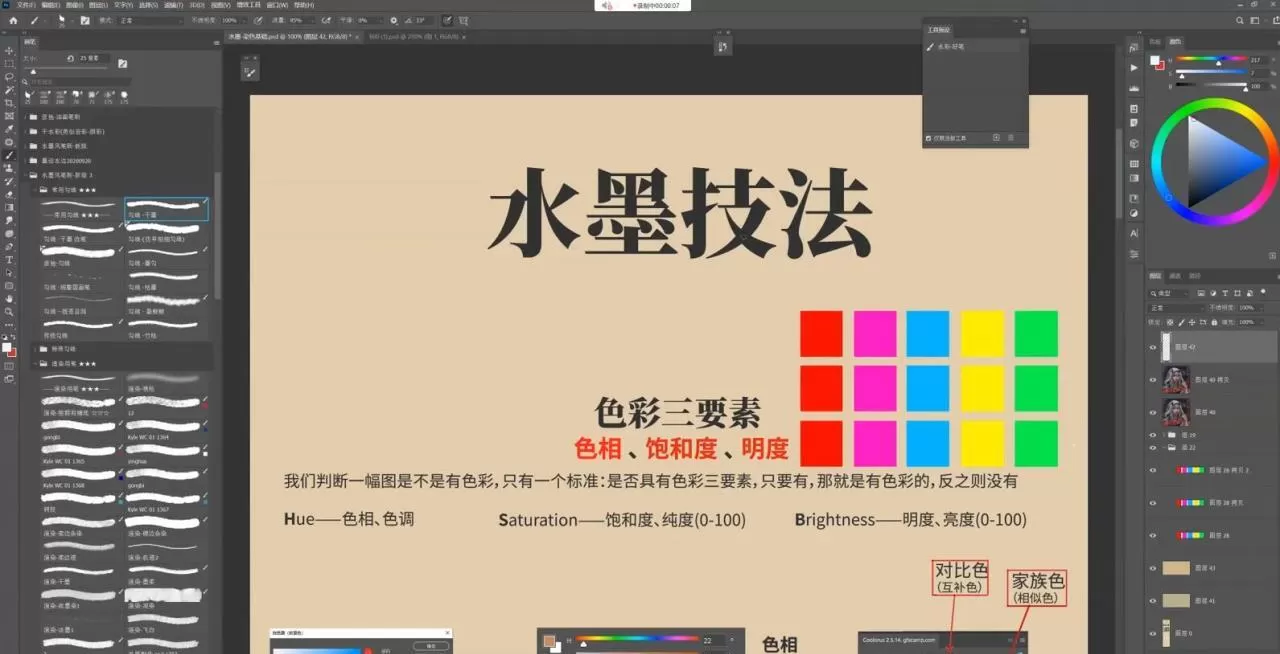
Task: Hide the 图层 40 拷贝 layer
Action: coord(1152,380)
